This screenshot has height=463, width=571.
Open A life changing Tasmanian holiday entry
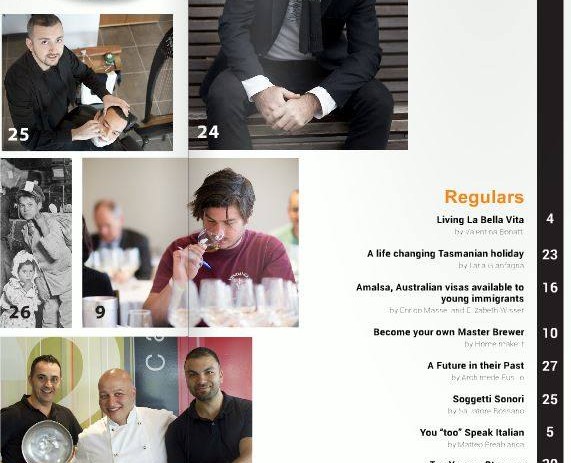(x=445, y=254)
